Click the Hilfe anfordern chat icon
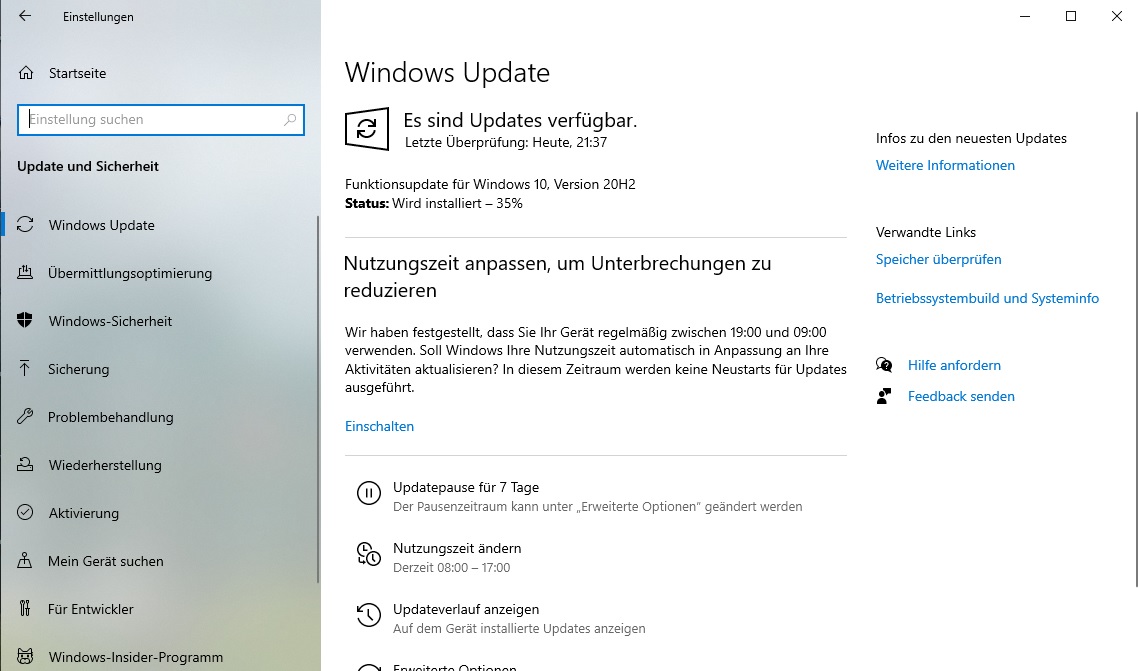 pos(884,365)
